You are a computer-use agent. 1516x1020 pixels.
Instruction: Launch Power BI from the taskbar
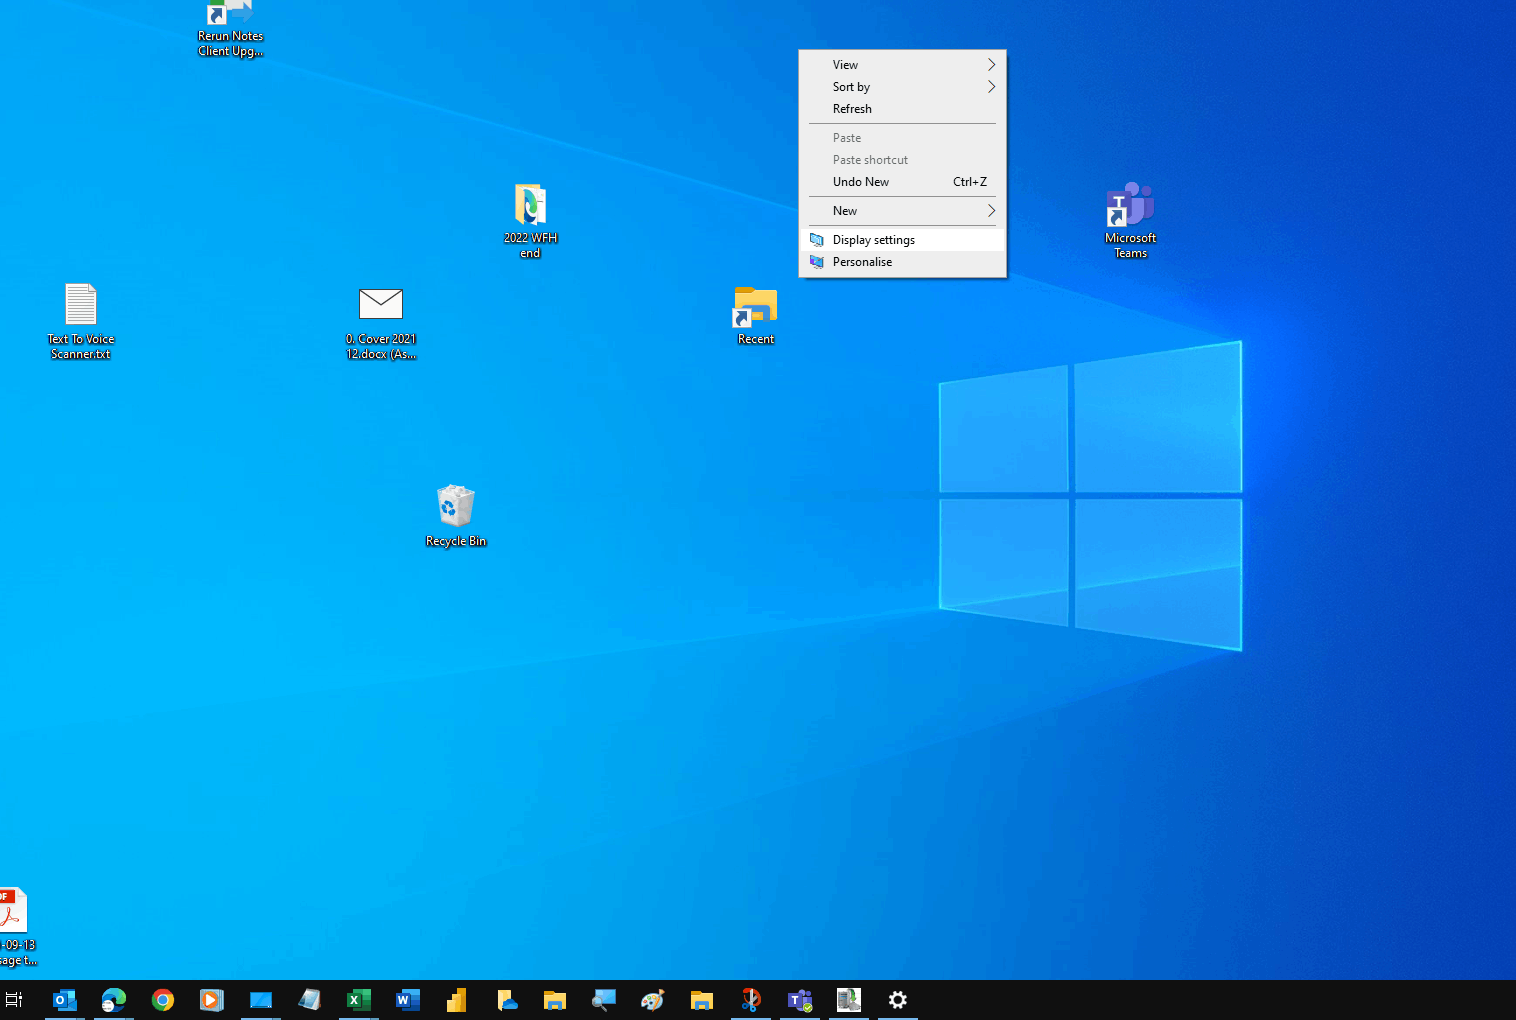point(457,1000)
